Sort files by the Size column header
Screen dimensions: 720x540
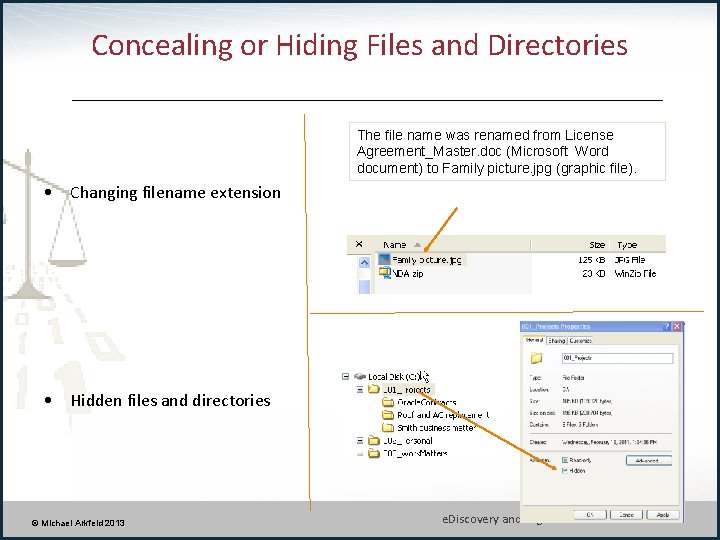(597, 245)
